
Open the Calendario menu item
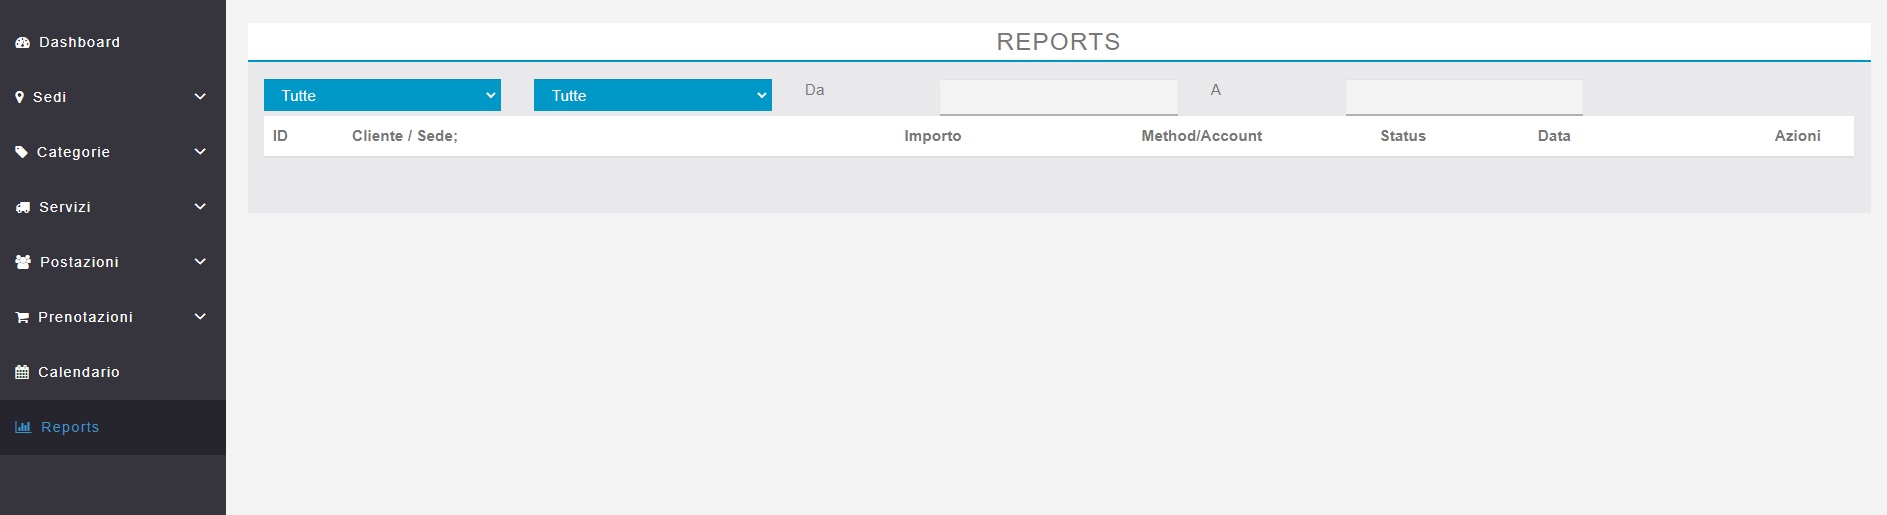[x=79, y=372]
